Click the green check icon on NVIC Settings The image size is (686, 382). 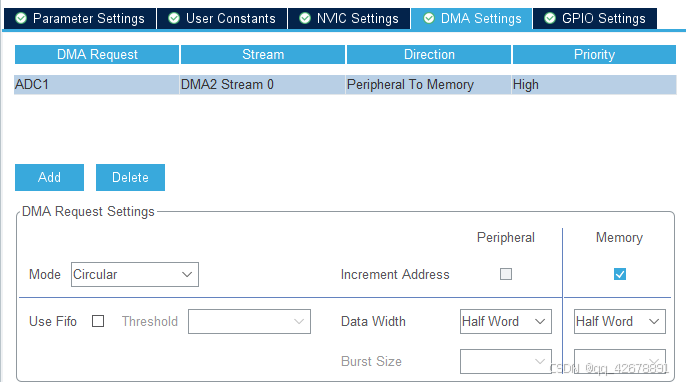(305, 18)
